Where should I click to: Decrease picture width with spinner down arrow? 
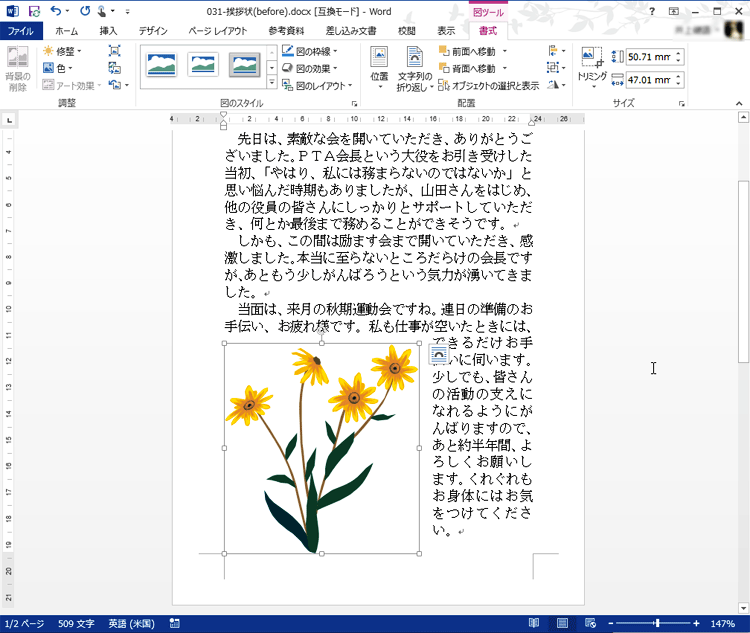point(678,84)
